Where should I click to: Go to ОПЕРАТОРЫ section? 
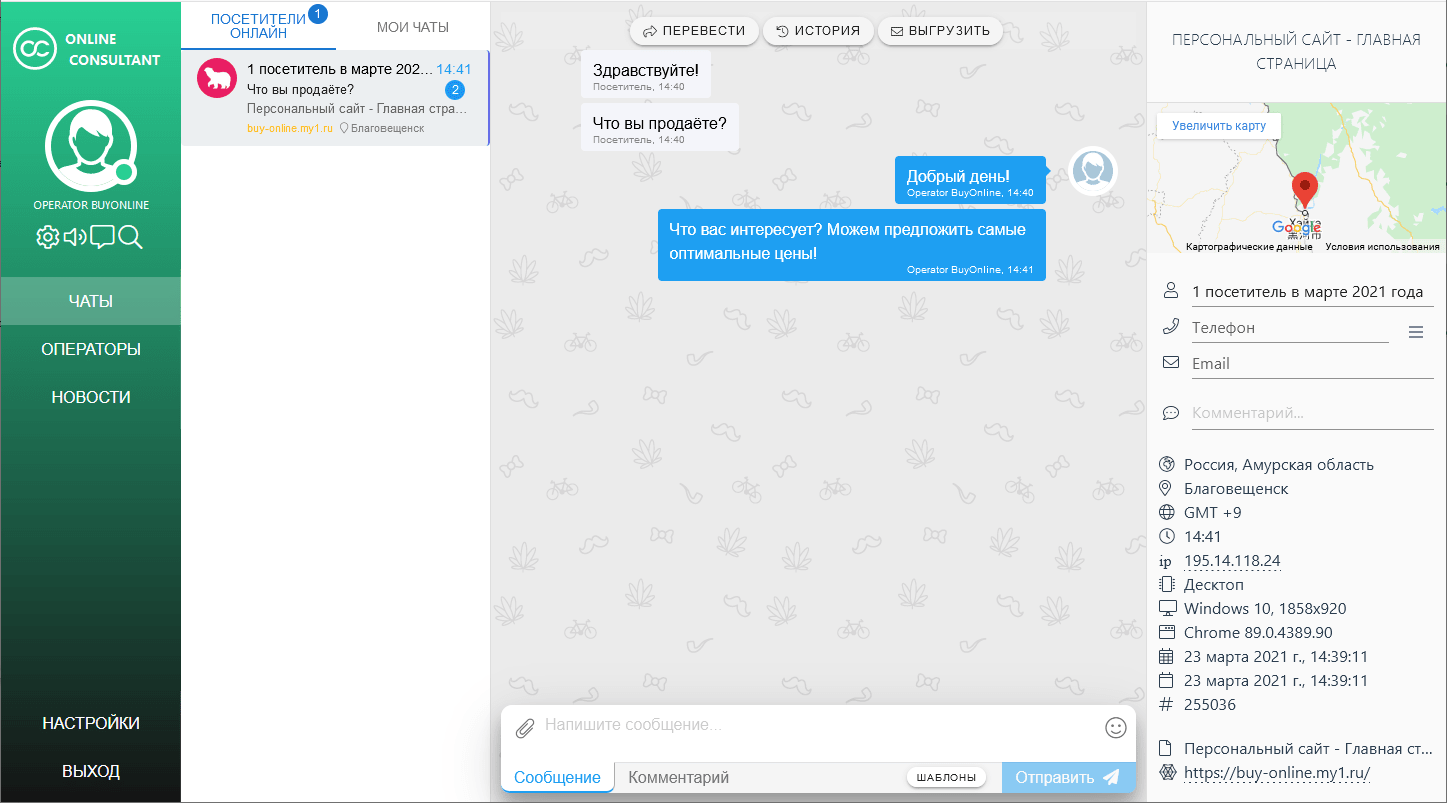tap(91, 349)
